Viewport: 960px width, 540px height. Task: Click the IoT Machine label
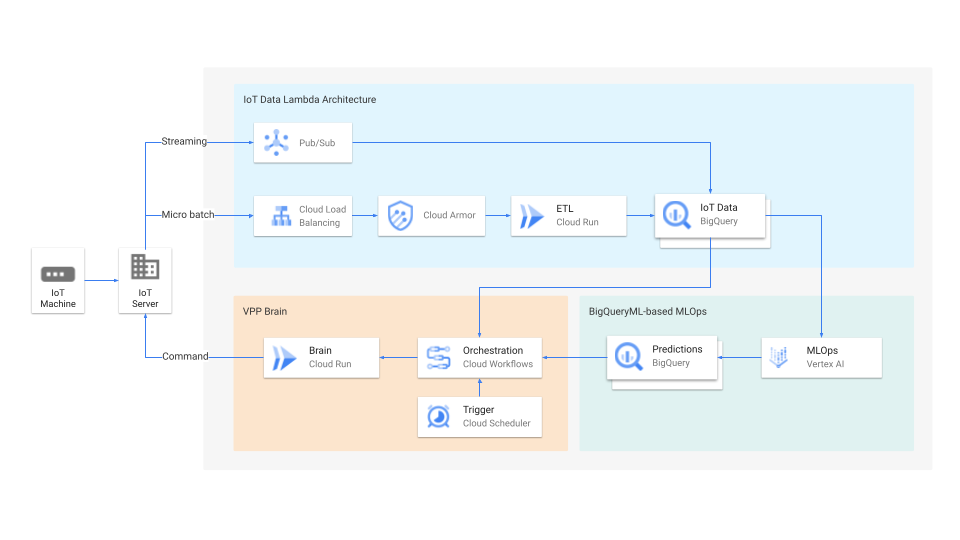58,298
